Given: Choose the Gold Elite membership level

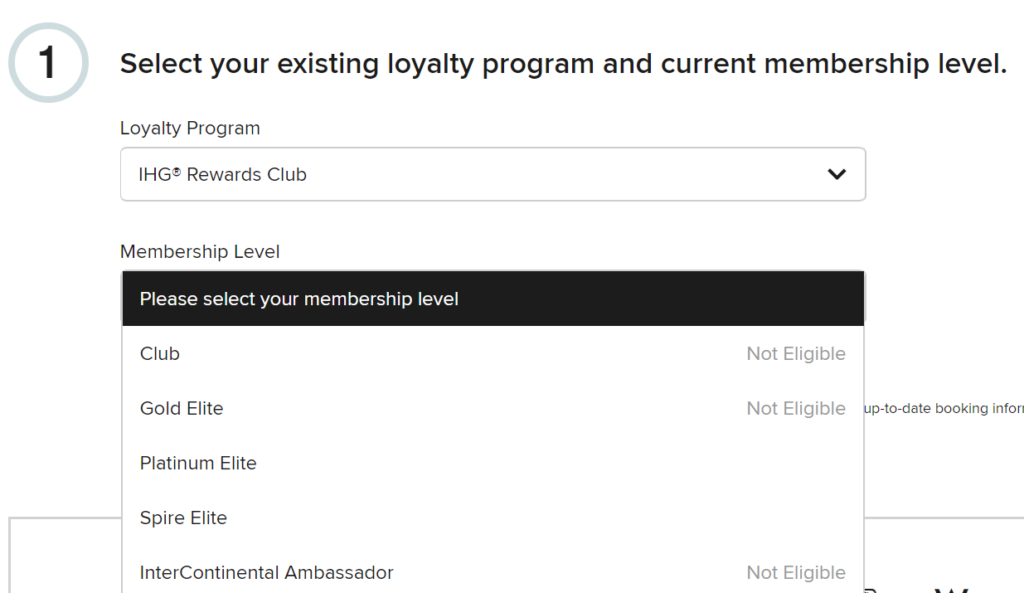Looking at the screenshot, I should 182,409.
